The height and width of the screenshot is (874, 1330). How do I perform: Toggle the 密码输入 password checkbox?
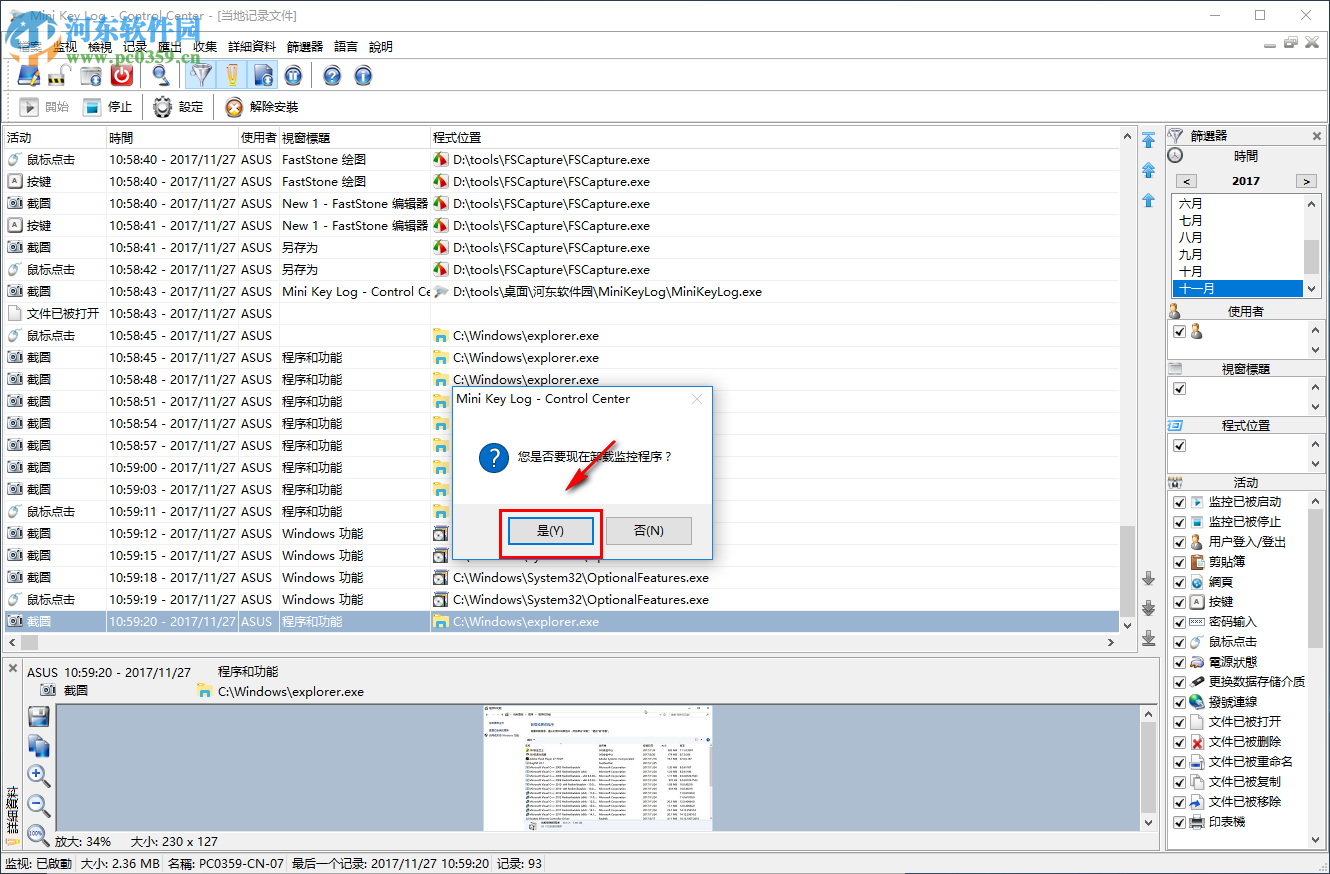click(1180, 622)
